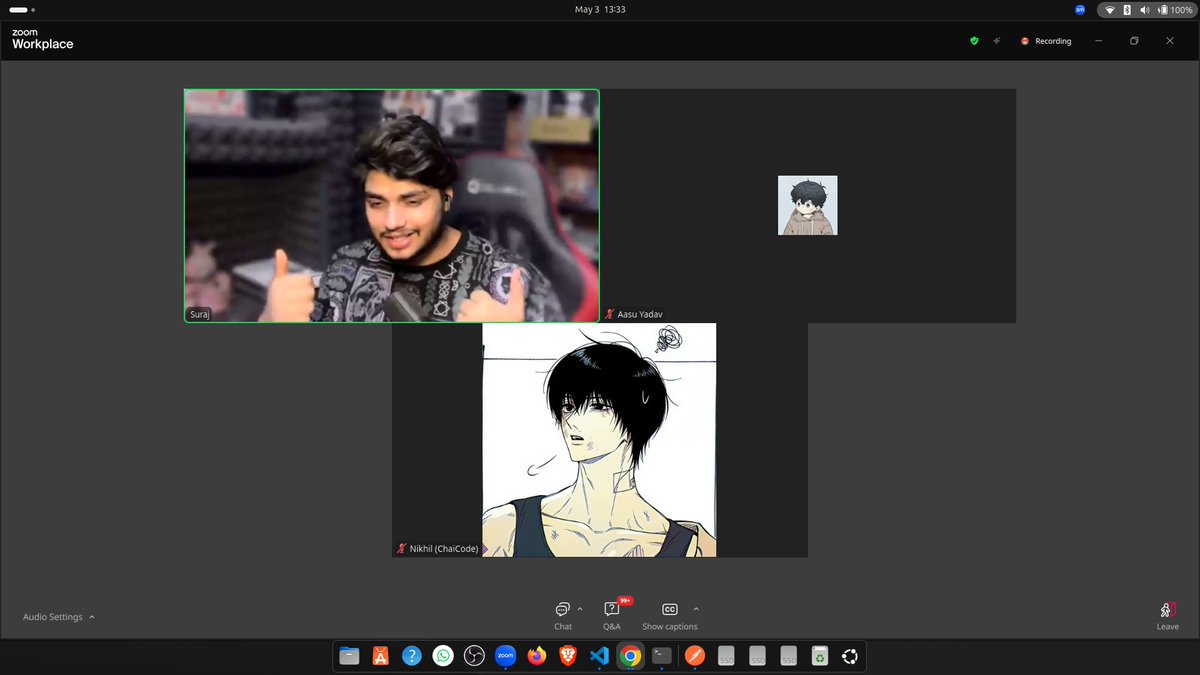Click the green encryption shield icon
The height and width of the screenshot is (675, 1200).
pos(974,41)
